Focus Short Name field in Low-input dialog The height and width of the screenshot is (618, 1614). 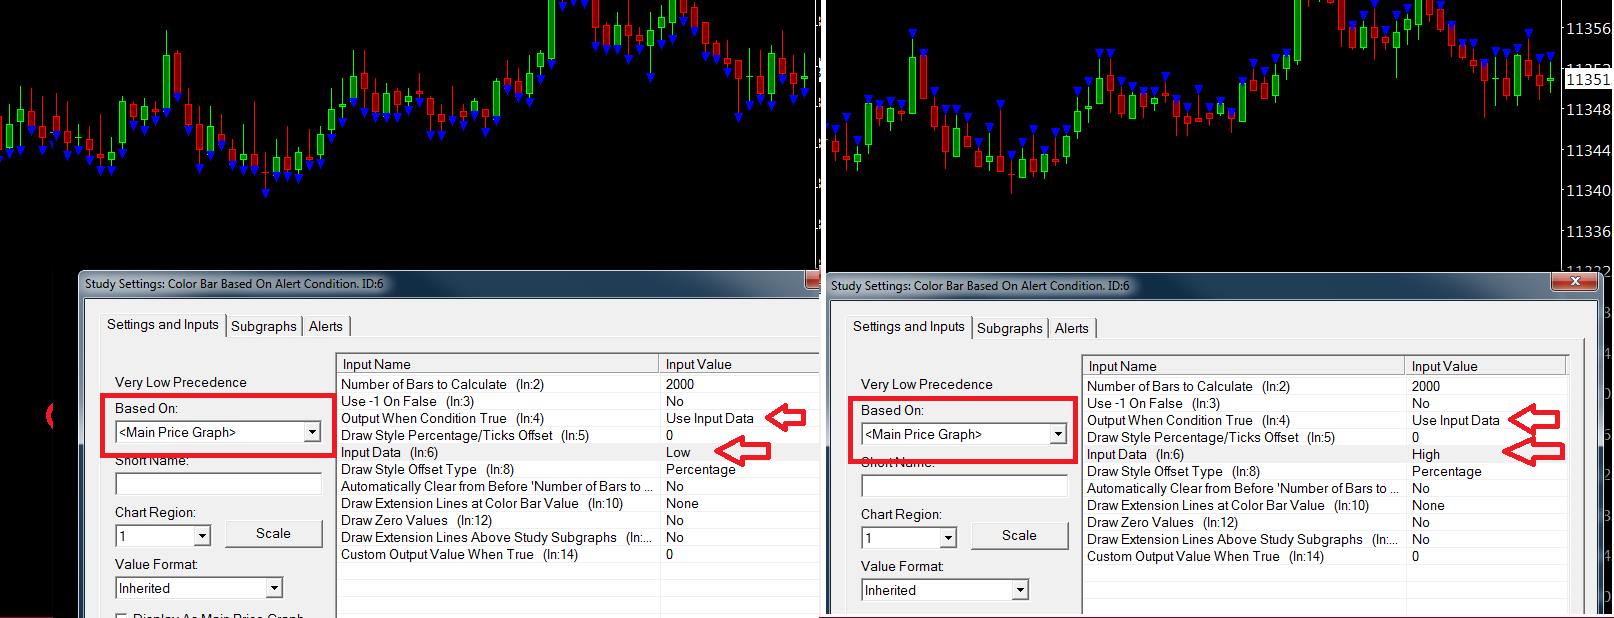pos(218,484)
